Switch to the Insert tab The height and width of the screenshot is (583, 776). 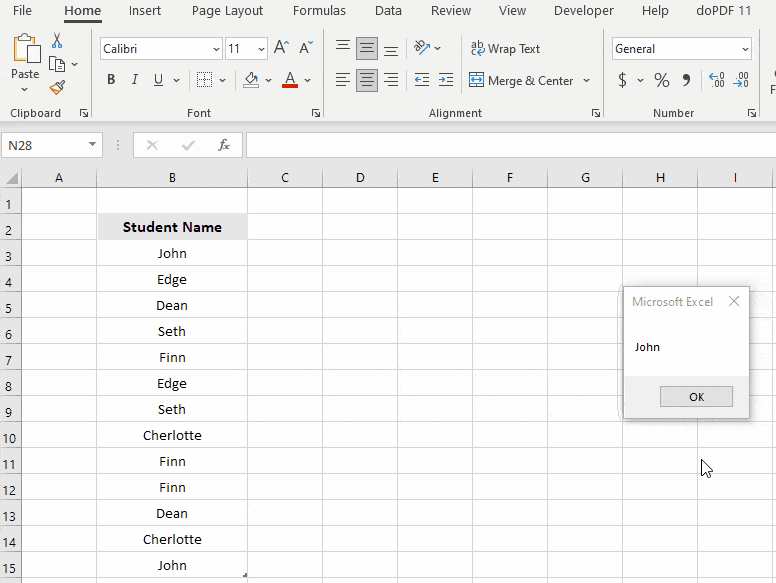145,10
